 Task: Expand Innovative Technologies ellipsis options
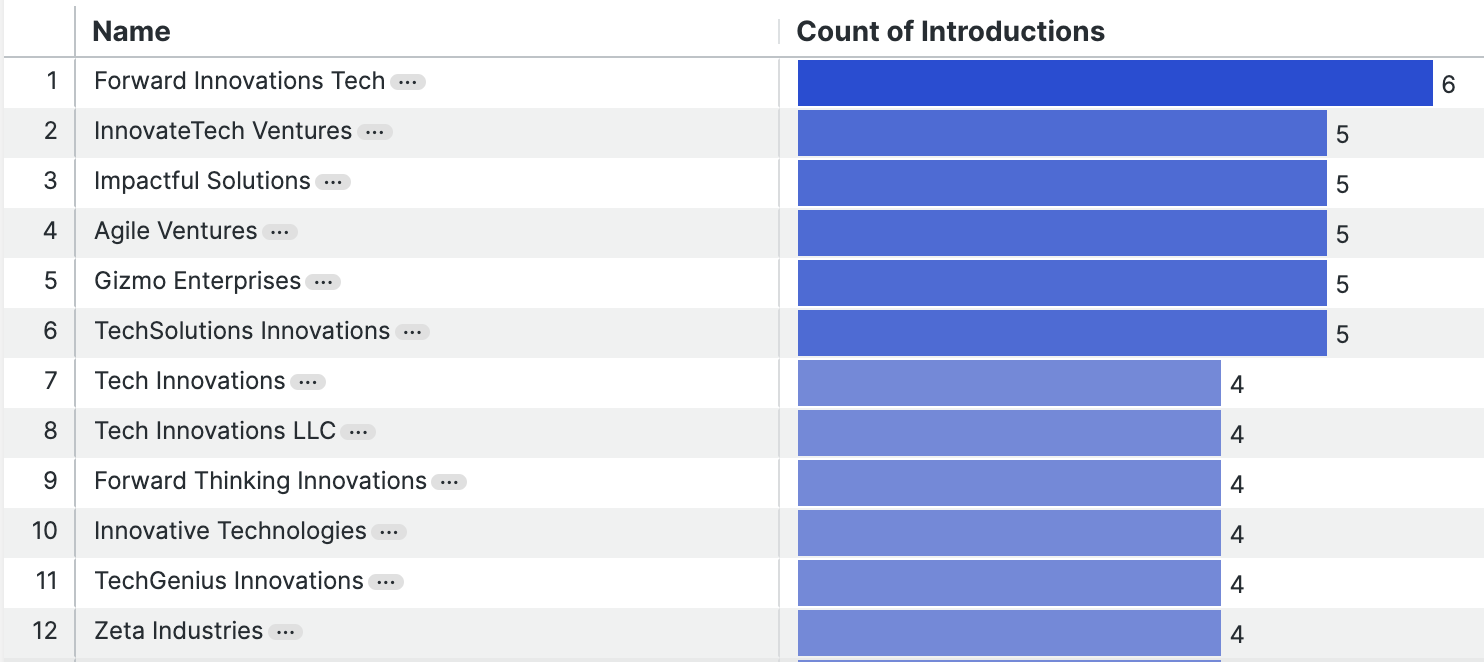tap(389, 532)
